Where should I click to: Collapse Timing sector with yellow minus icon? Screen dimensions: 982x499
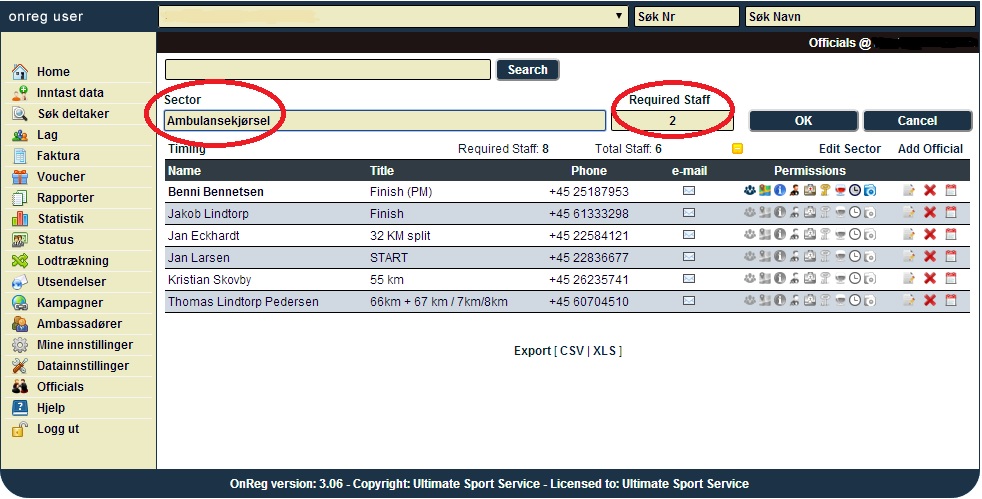pos(737,148)
